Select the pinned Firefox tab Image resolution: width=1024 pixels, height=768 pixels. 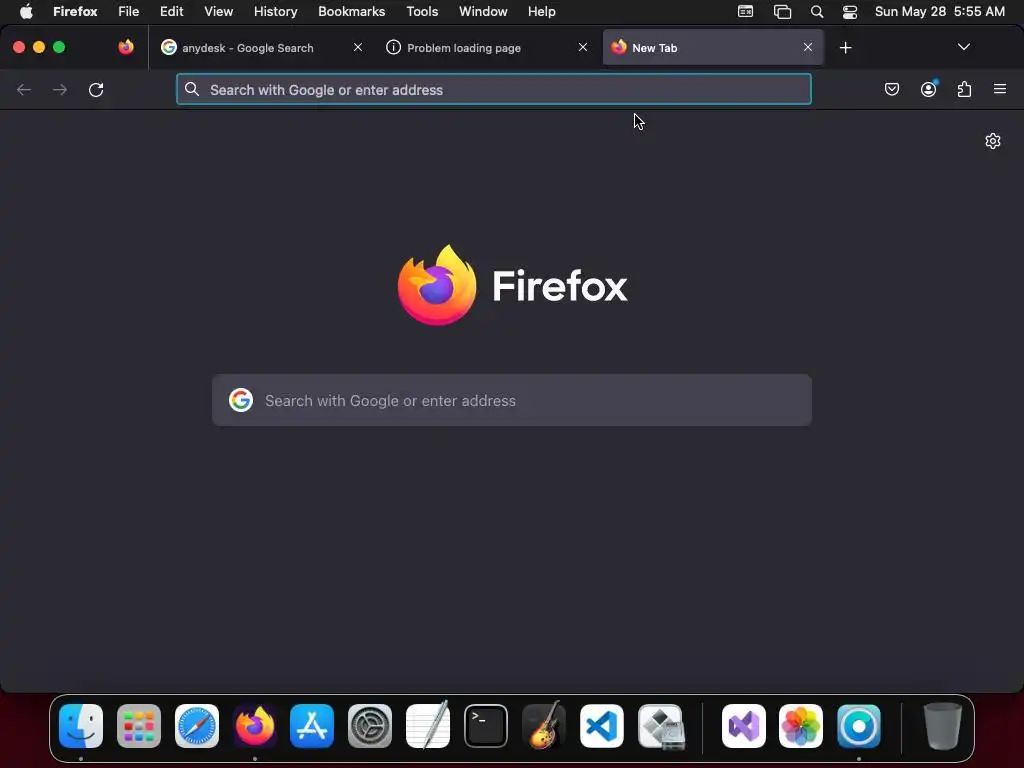126,47
